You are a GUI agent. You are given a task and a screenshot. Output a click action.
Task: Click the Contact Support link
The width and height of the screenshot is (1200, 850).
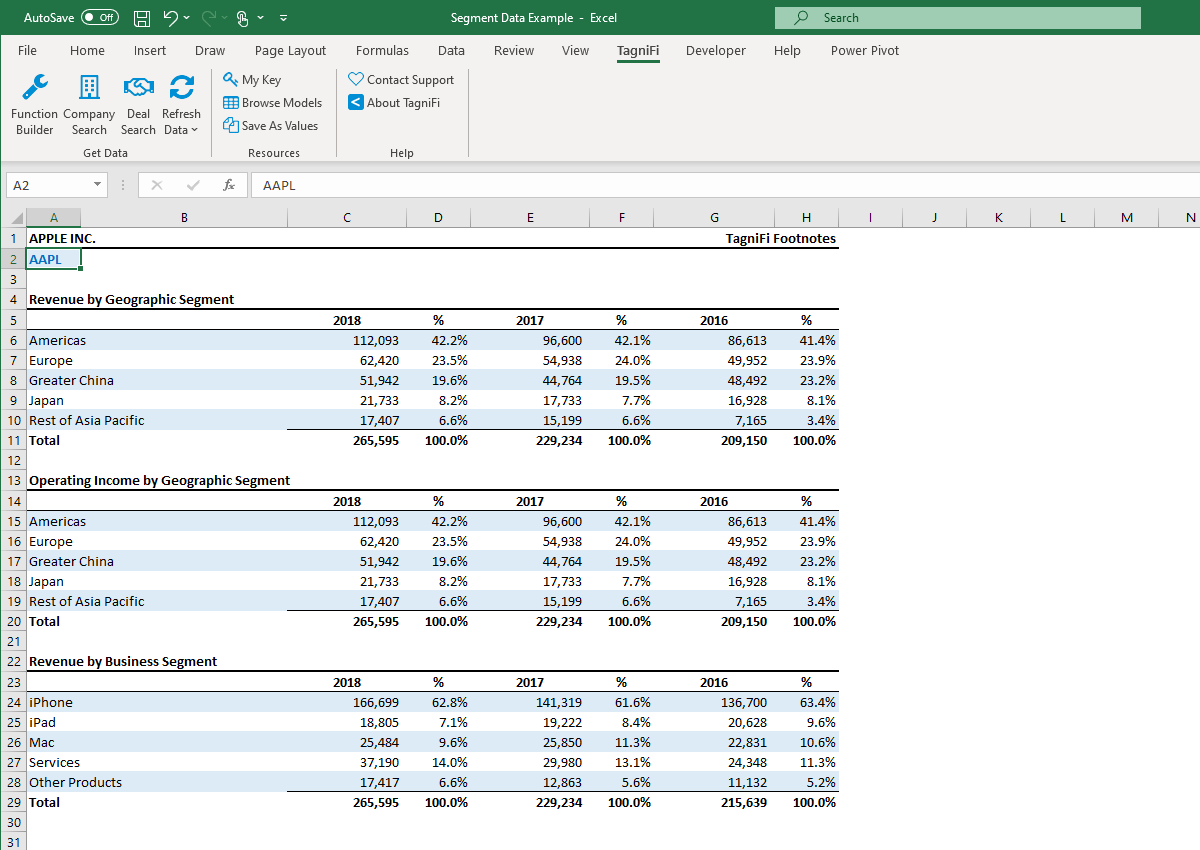[402, 79]
